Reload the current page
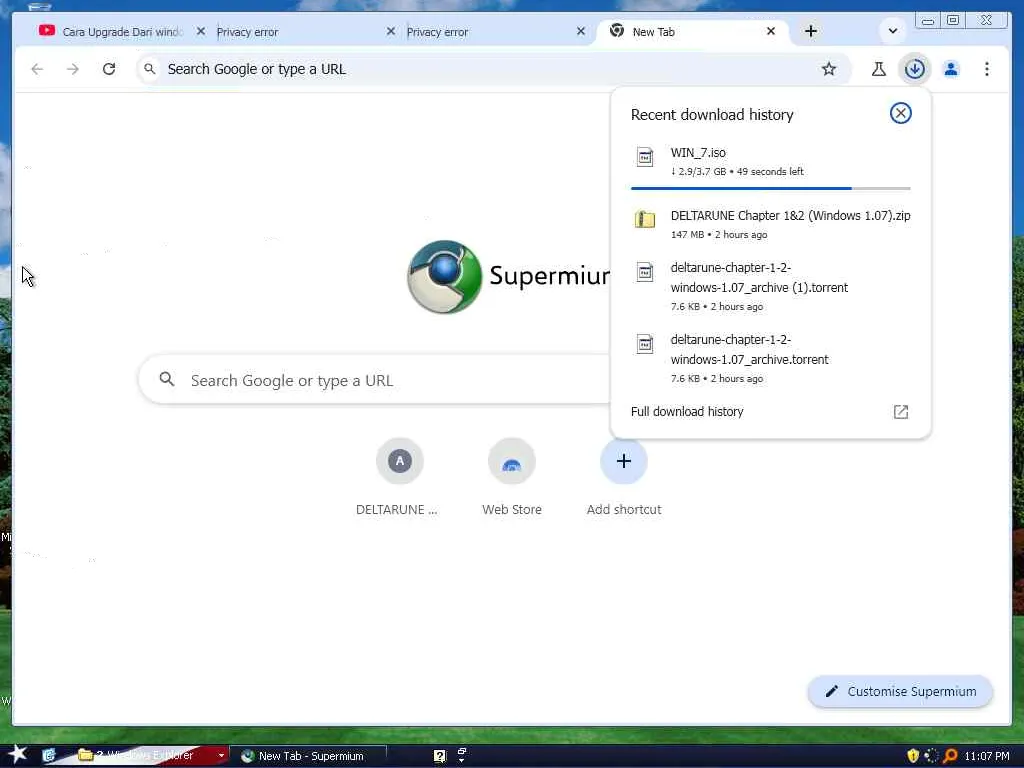The image size is (1024, 768). pos(109,69)
